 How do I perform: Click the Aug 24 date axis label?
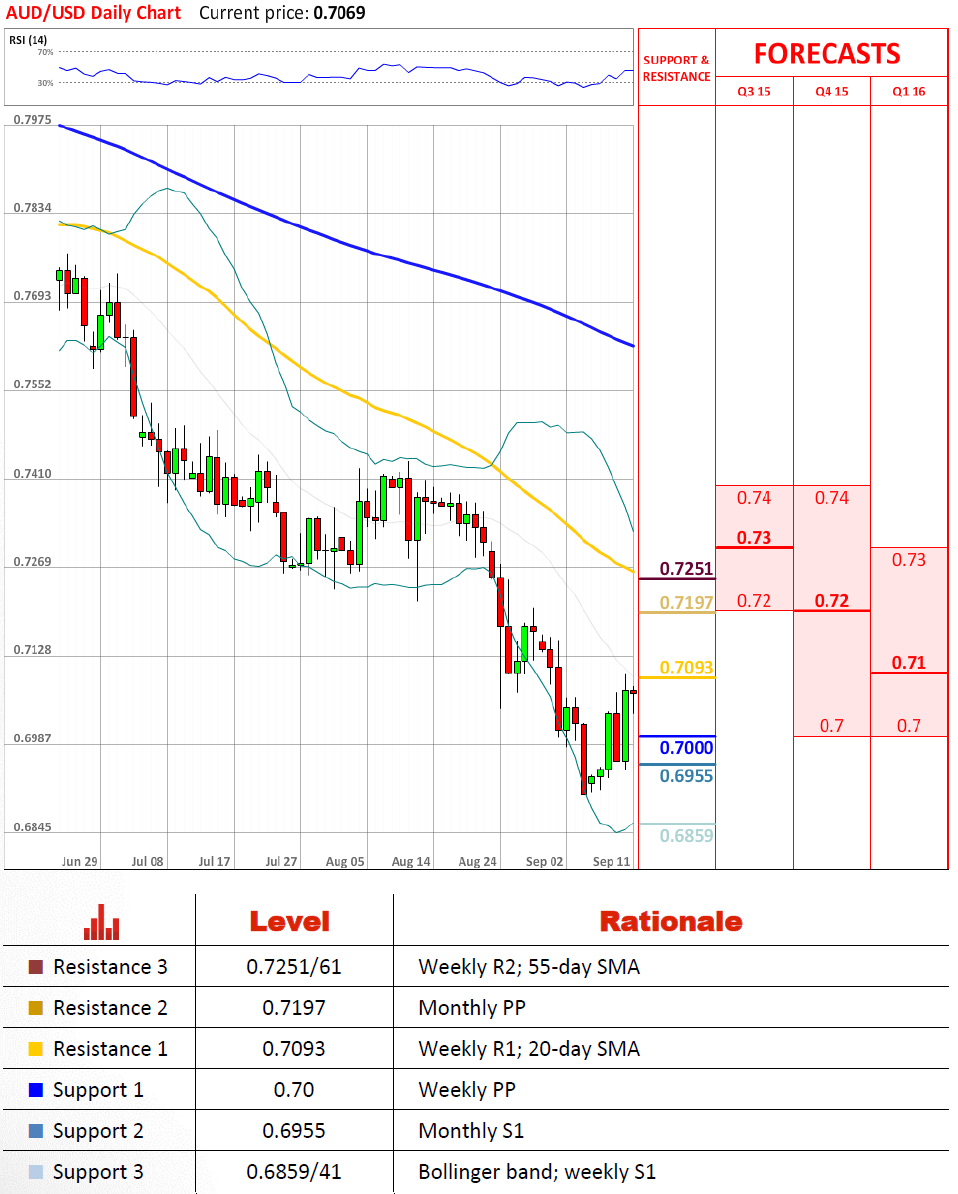pyautogui.click(x=477, y=861)
